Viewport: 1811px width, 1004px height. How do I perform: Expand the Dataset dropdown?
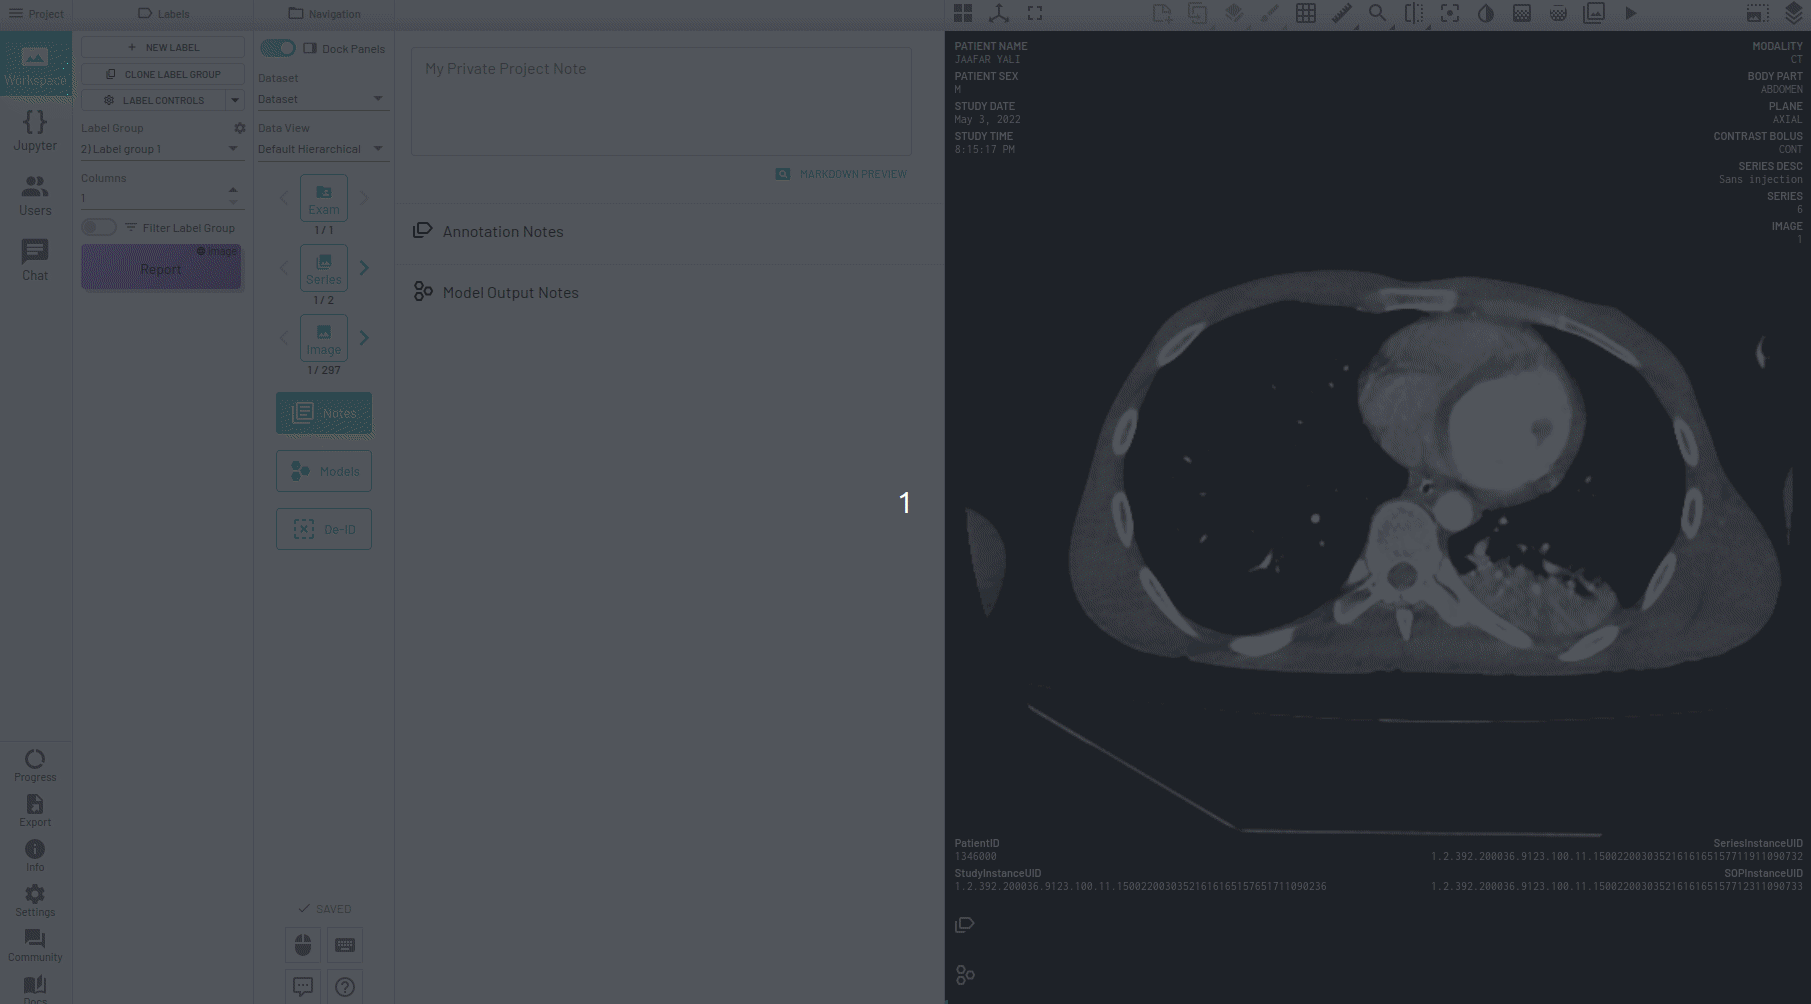pos(320,99)
